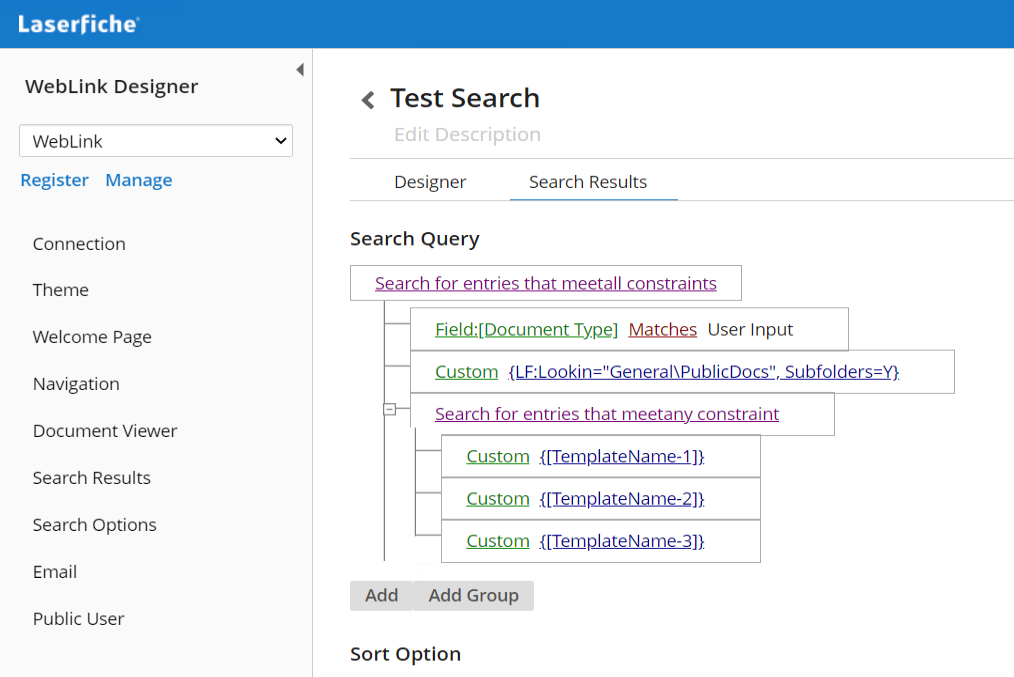Viewport: 1014px width, 677px height.
Task: Click the User Input text
Action: coord(750,330)
